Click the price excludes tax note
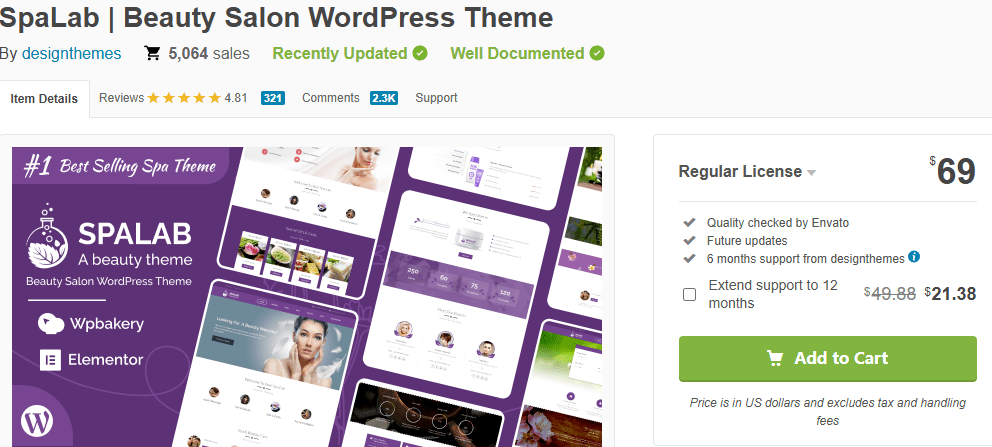Viewport: 992px width, 447px height. click(x=828, y=412)
